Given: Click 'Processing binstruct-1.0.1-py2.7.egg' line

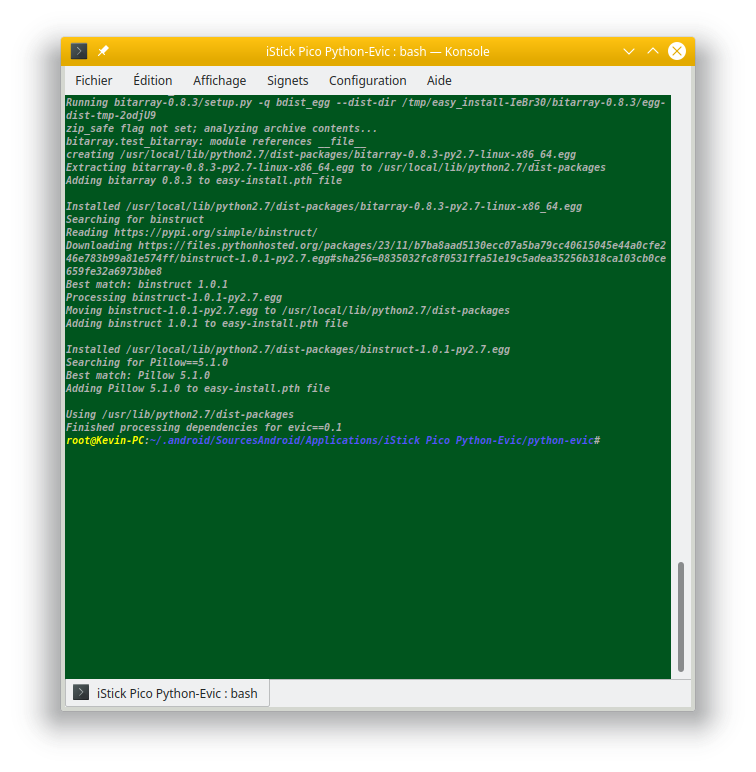Looking at the screenshot, I should point(174,297).
